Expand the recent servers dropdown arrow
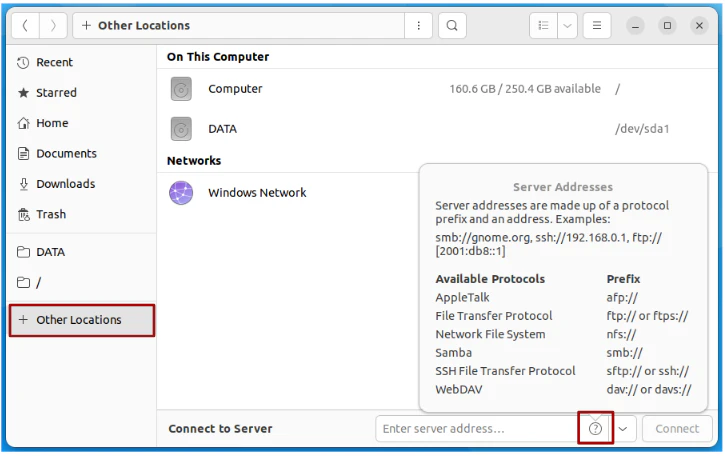Screen dimensions: 725x456 [x=623, y=429]
